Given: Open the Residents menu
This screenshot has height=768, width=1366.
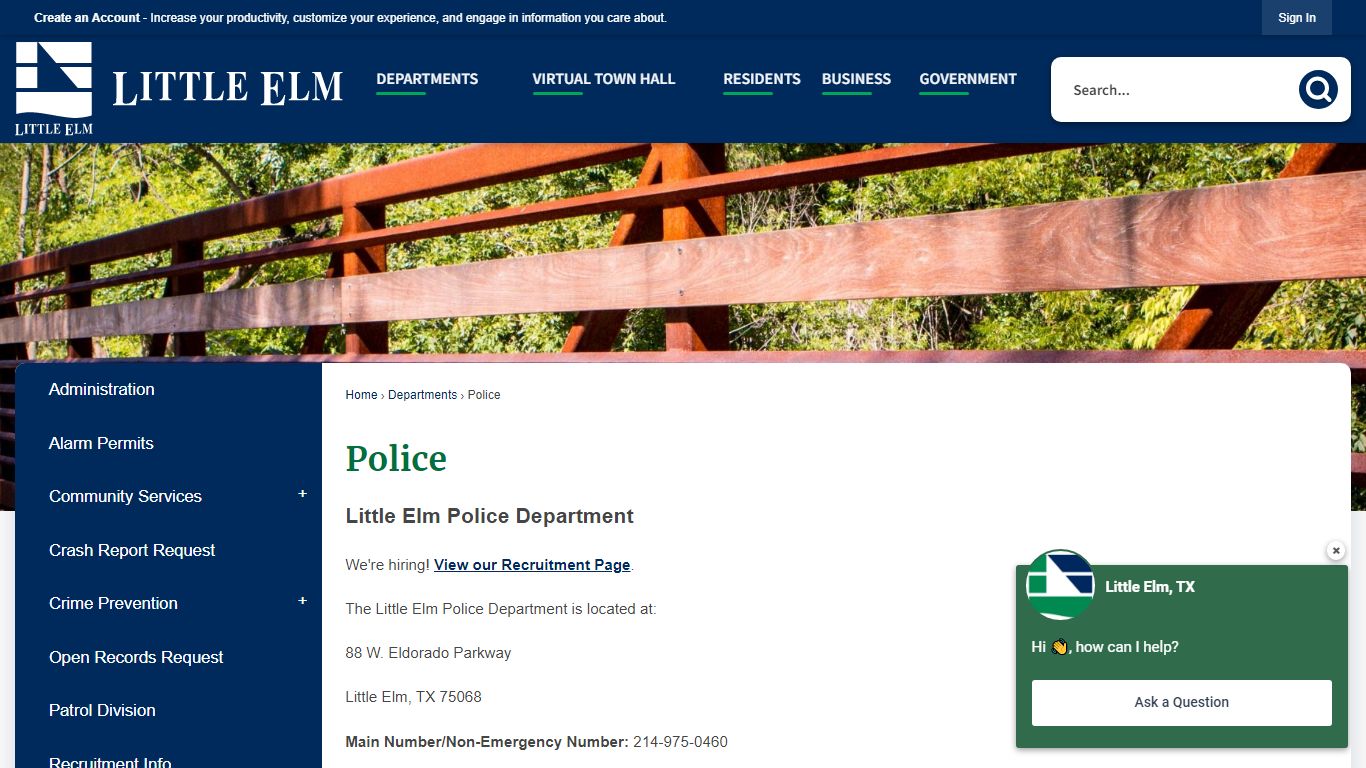Looking at the screenshot, I should point(761,80).
